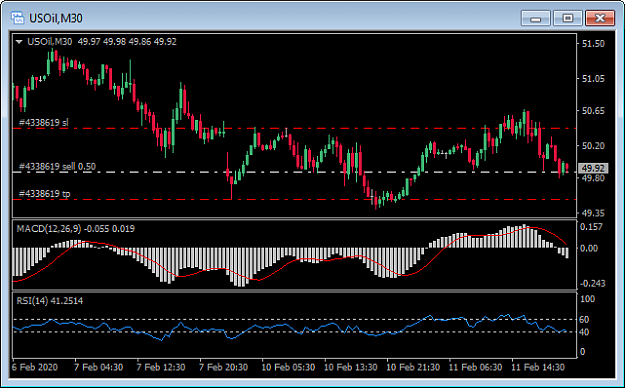Maximize the USOil,M30 chart window
The height and width of the screenshot is (388, 625).
(568, 18)
